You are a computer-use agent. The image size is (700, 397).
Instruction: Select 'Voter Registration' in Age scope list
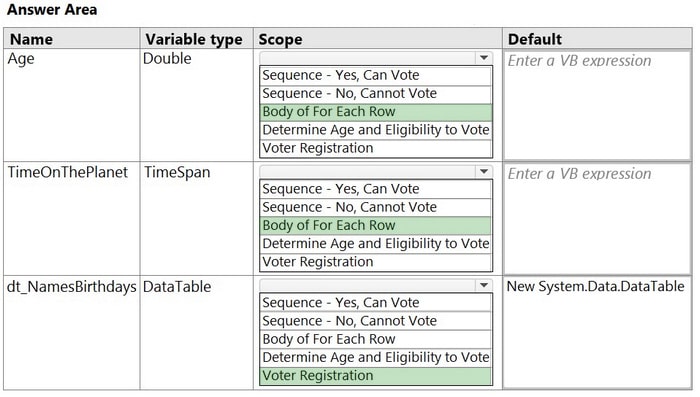point(376,148)
